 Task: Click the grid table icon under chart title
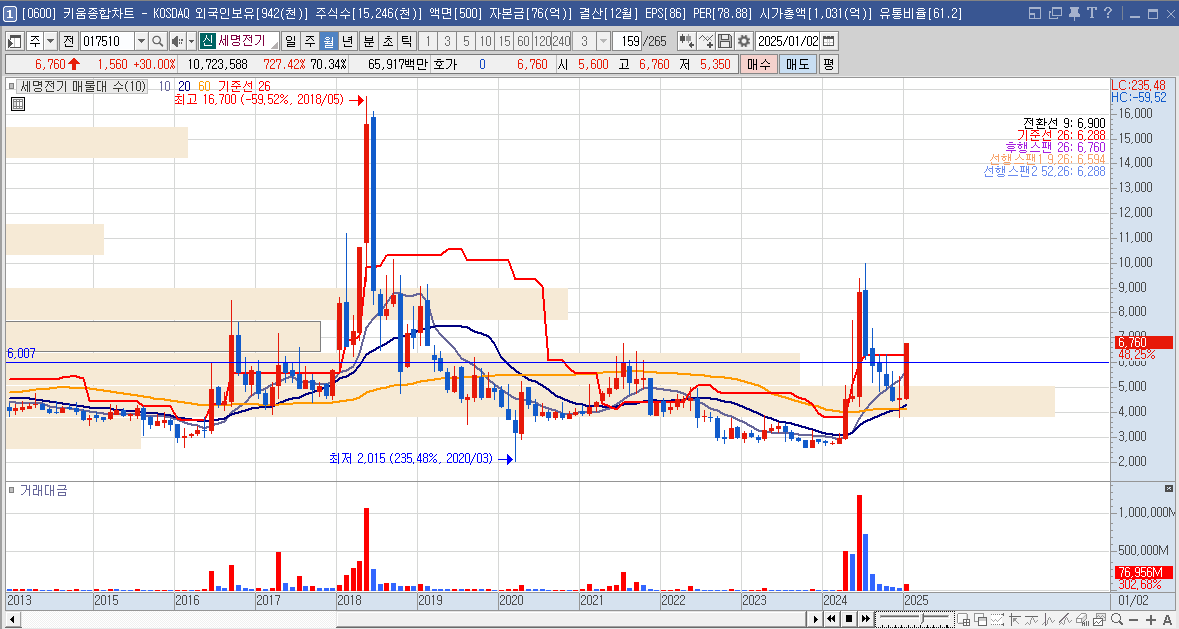coord(18,104)
